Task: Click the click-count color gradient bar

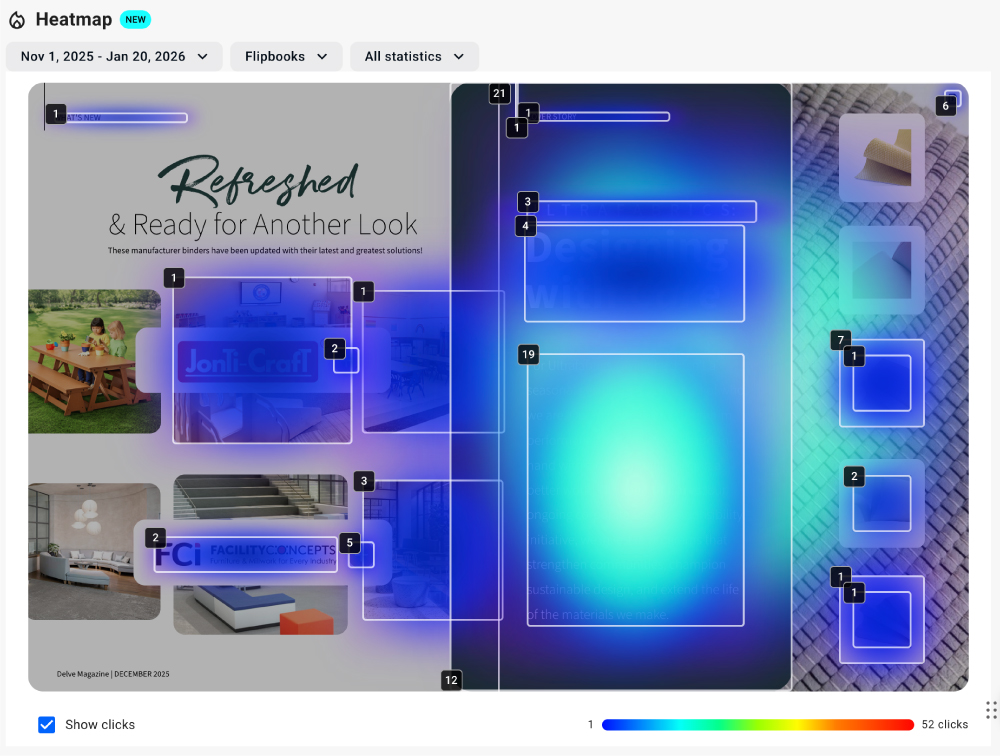Action: pos(757,725)
